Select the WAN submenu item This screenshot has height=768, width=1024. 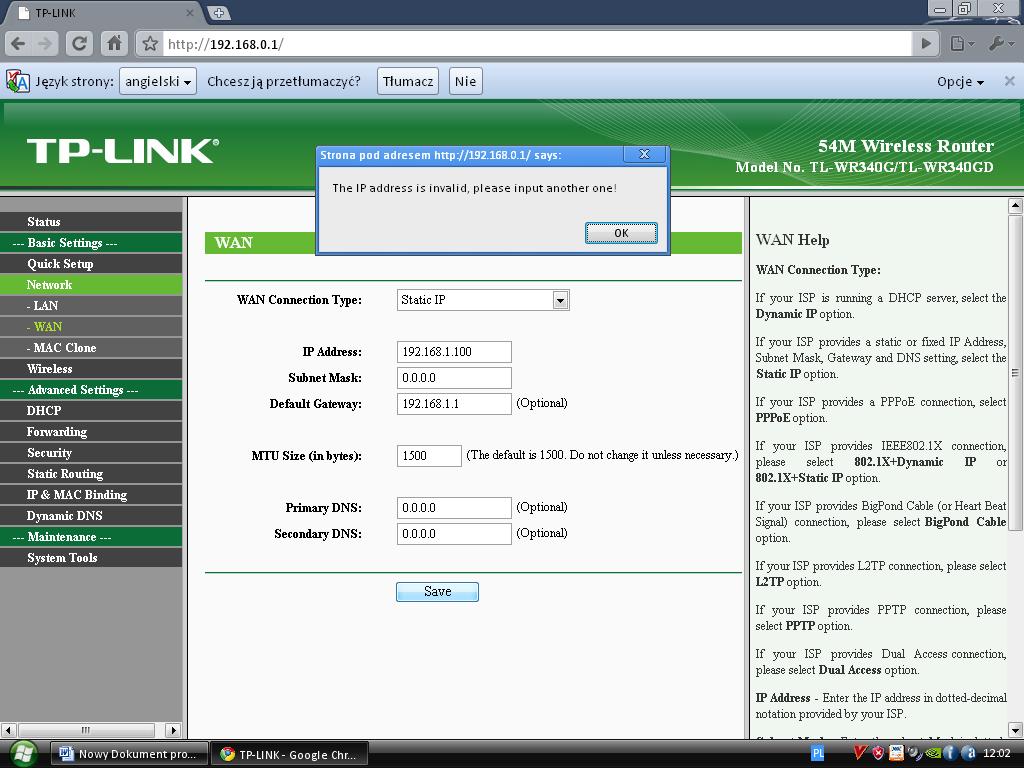pyautogui.click(x=91, y=327)
